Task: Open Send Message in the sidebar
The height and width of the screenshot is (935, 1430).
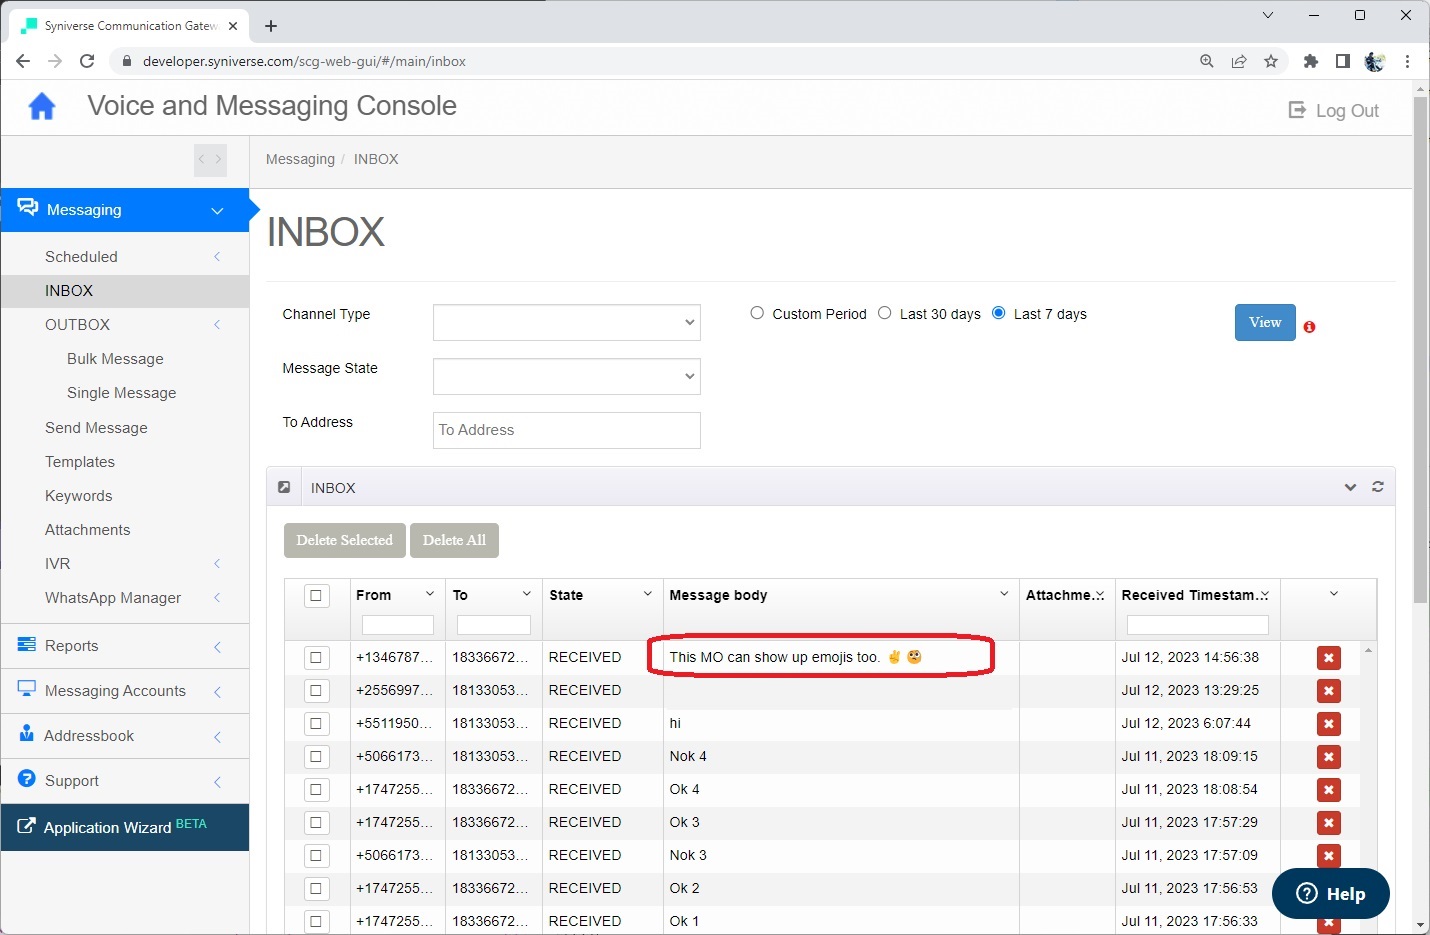Action: (96, 428)
